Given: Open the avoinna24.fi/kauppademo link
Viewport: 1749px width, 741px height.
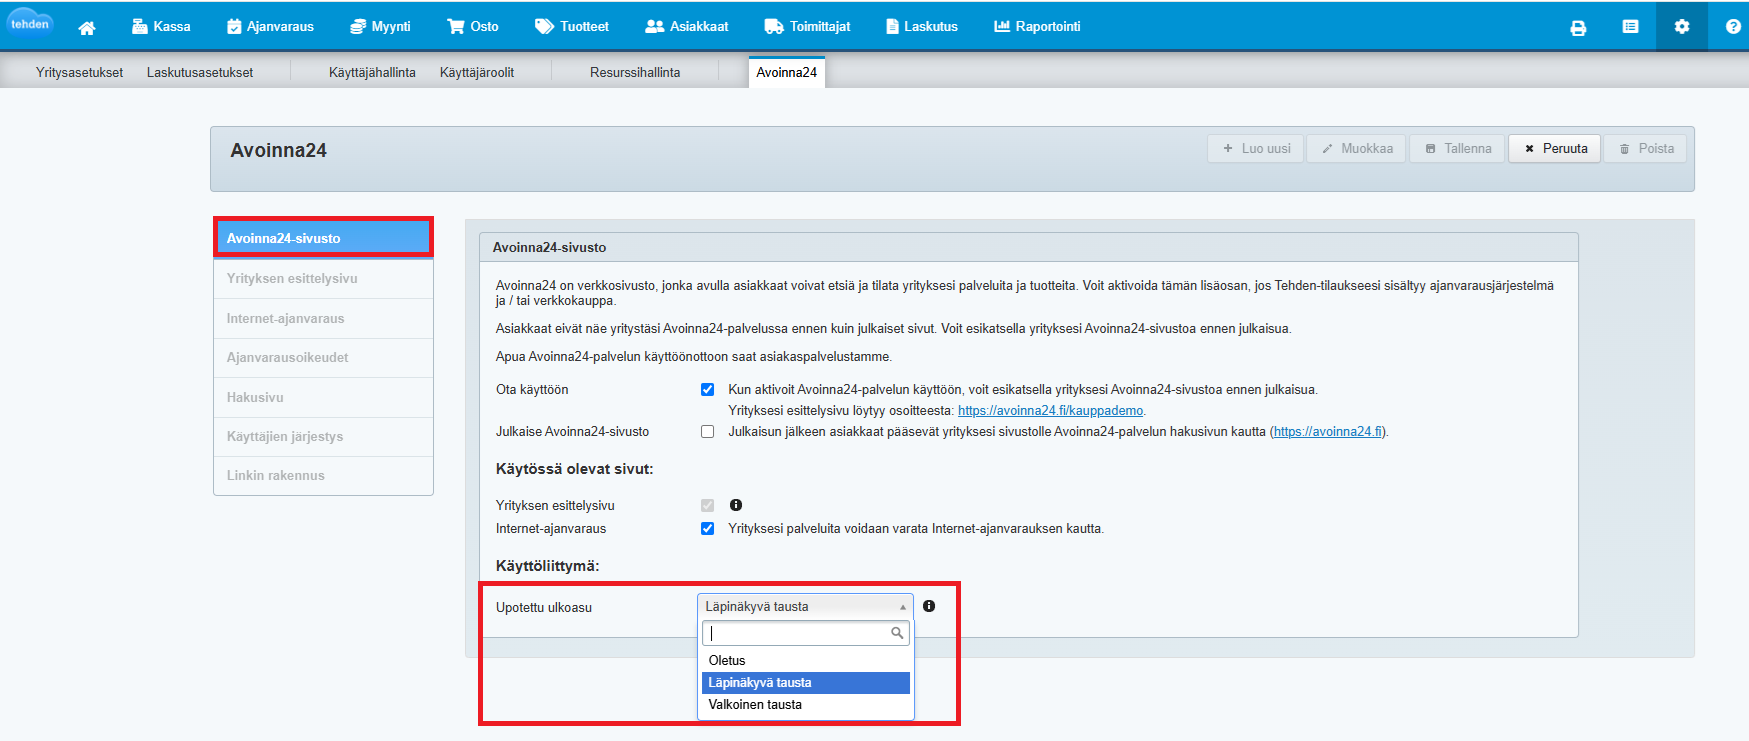Looking at the screenshot, I should coord(1050,411).
